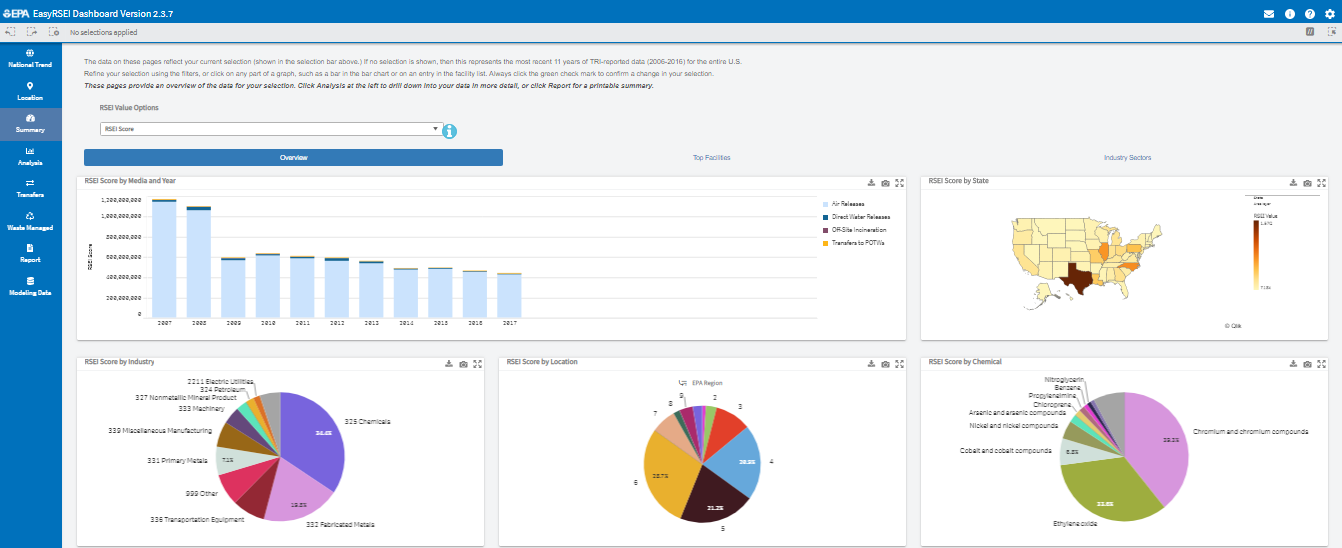Go to Analysis in the sidebar
This screenshot has height=548, width=1342.
[30, 156]
